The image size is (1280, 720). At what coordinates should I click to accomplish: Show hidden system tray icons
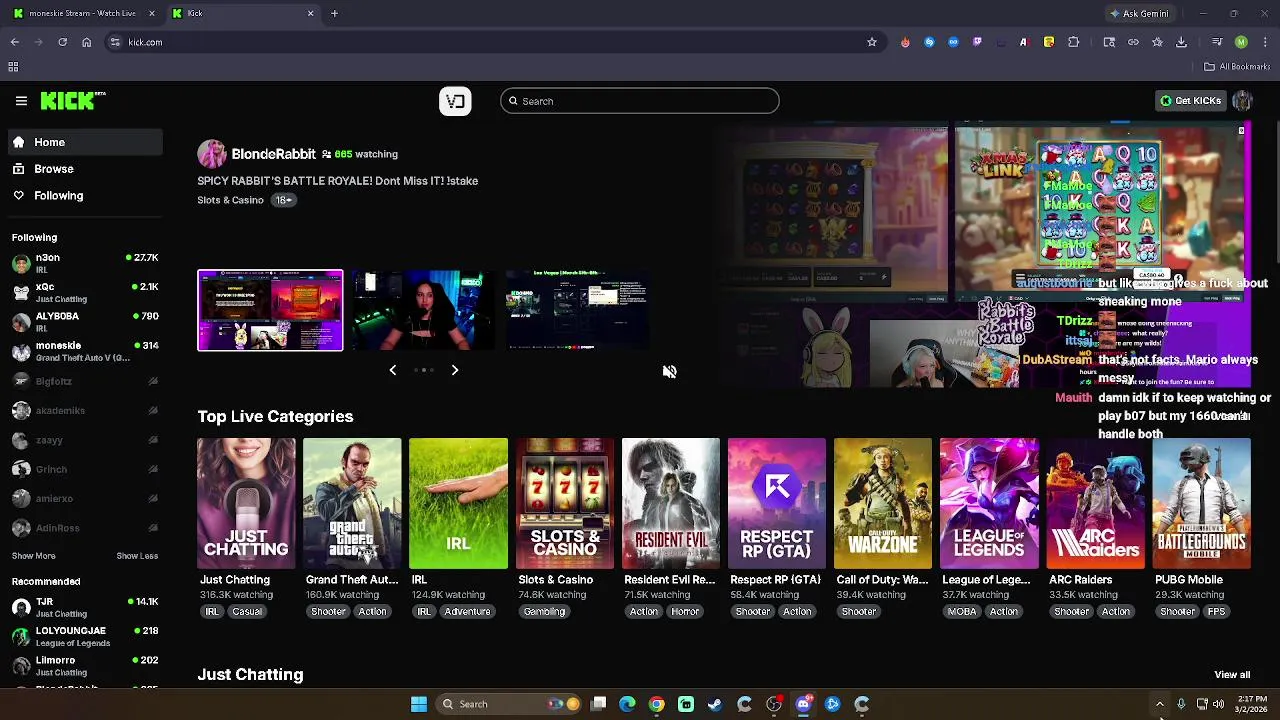click(1159, 704)
